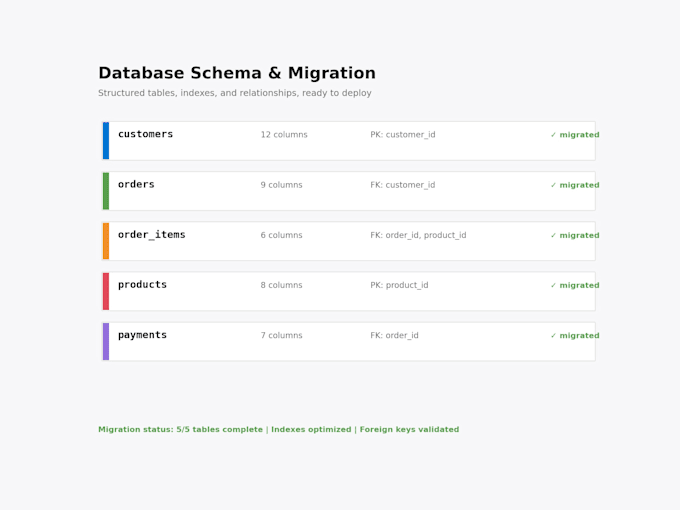This screenshot has width=680, height=510.
Task: Click '6 columns' in order_items row
Action: 281,235
